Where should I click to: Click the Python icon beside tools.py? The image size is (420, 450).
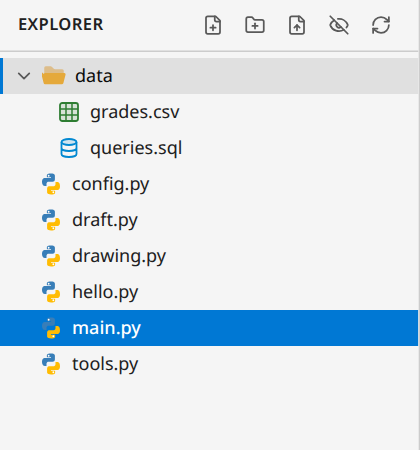(51, 364)
